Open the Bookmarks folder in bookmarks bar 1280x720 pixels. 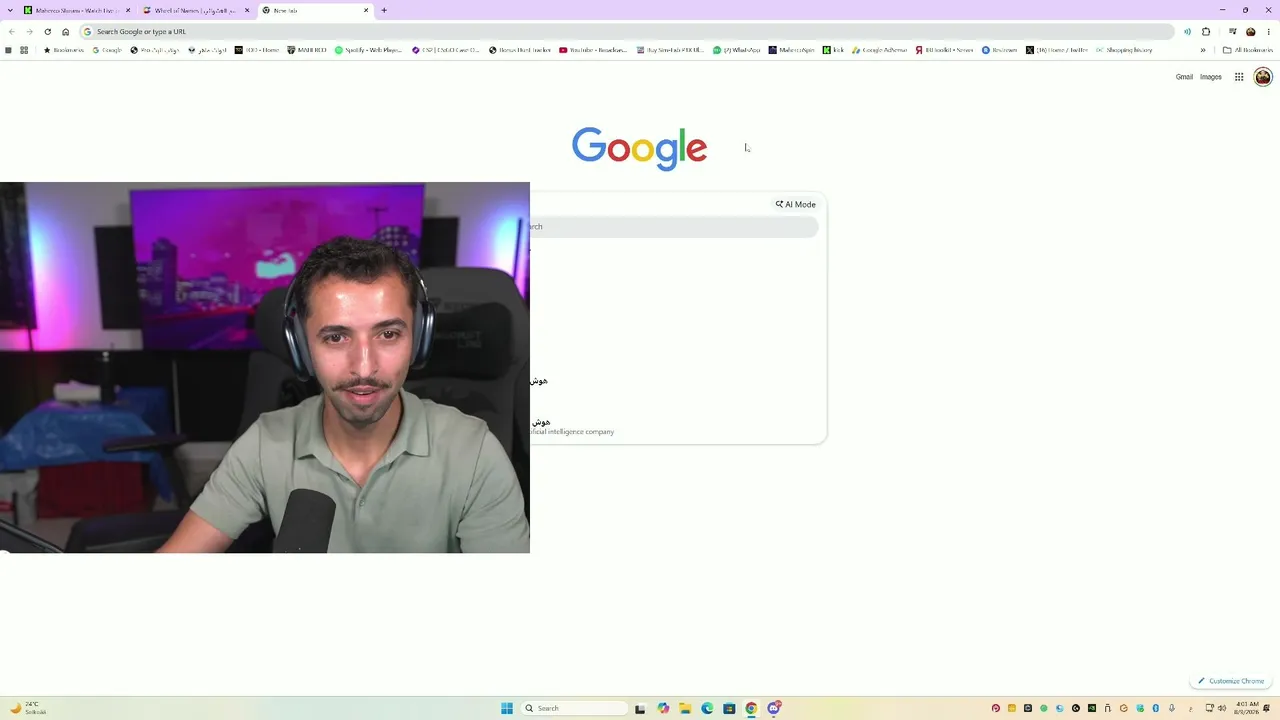click(x=64, y=50)
